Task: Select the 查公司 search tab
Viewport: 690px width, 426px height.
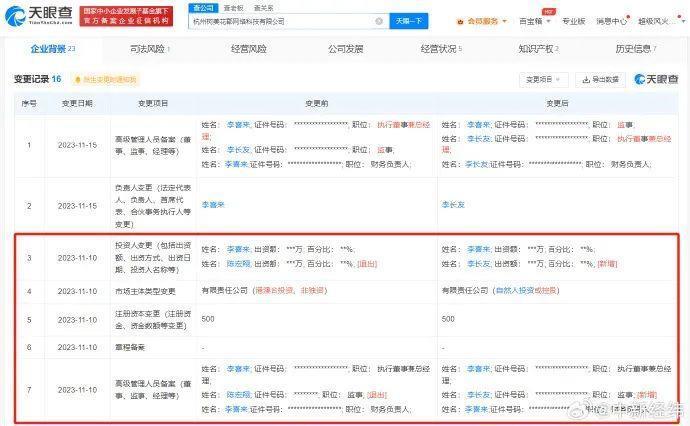Action: tap(203, 8)
